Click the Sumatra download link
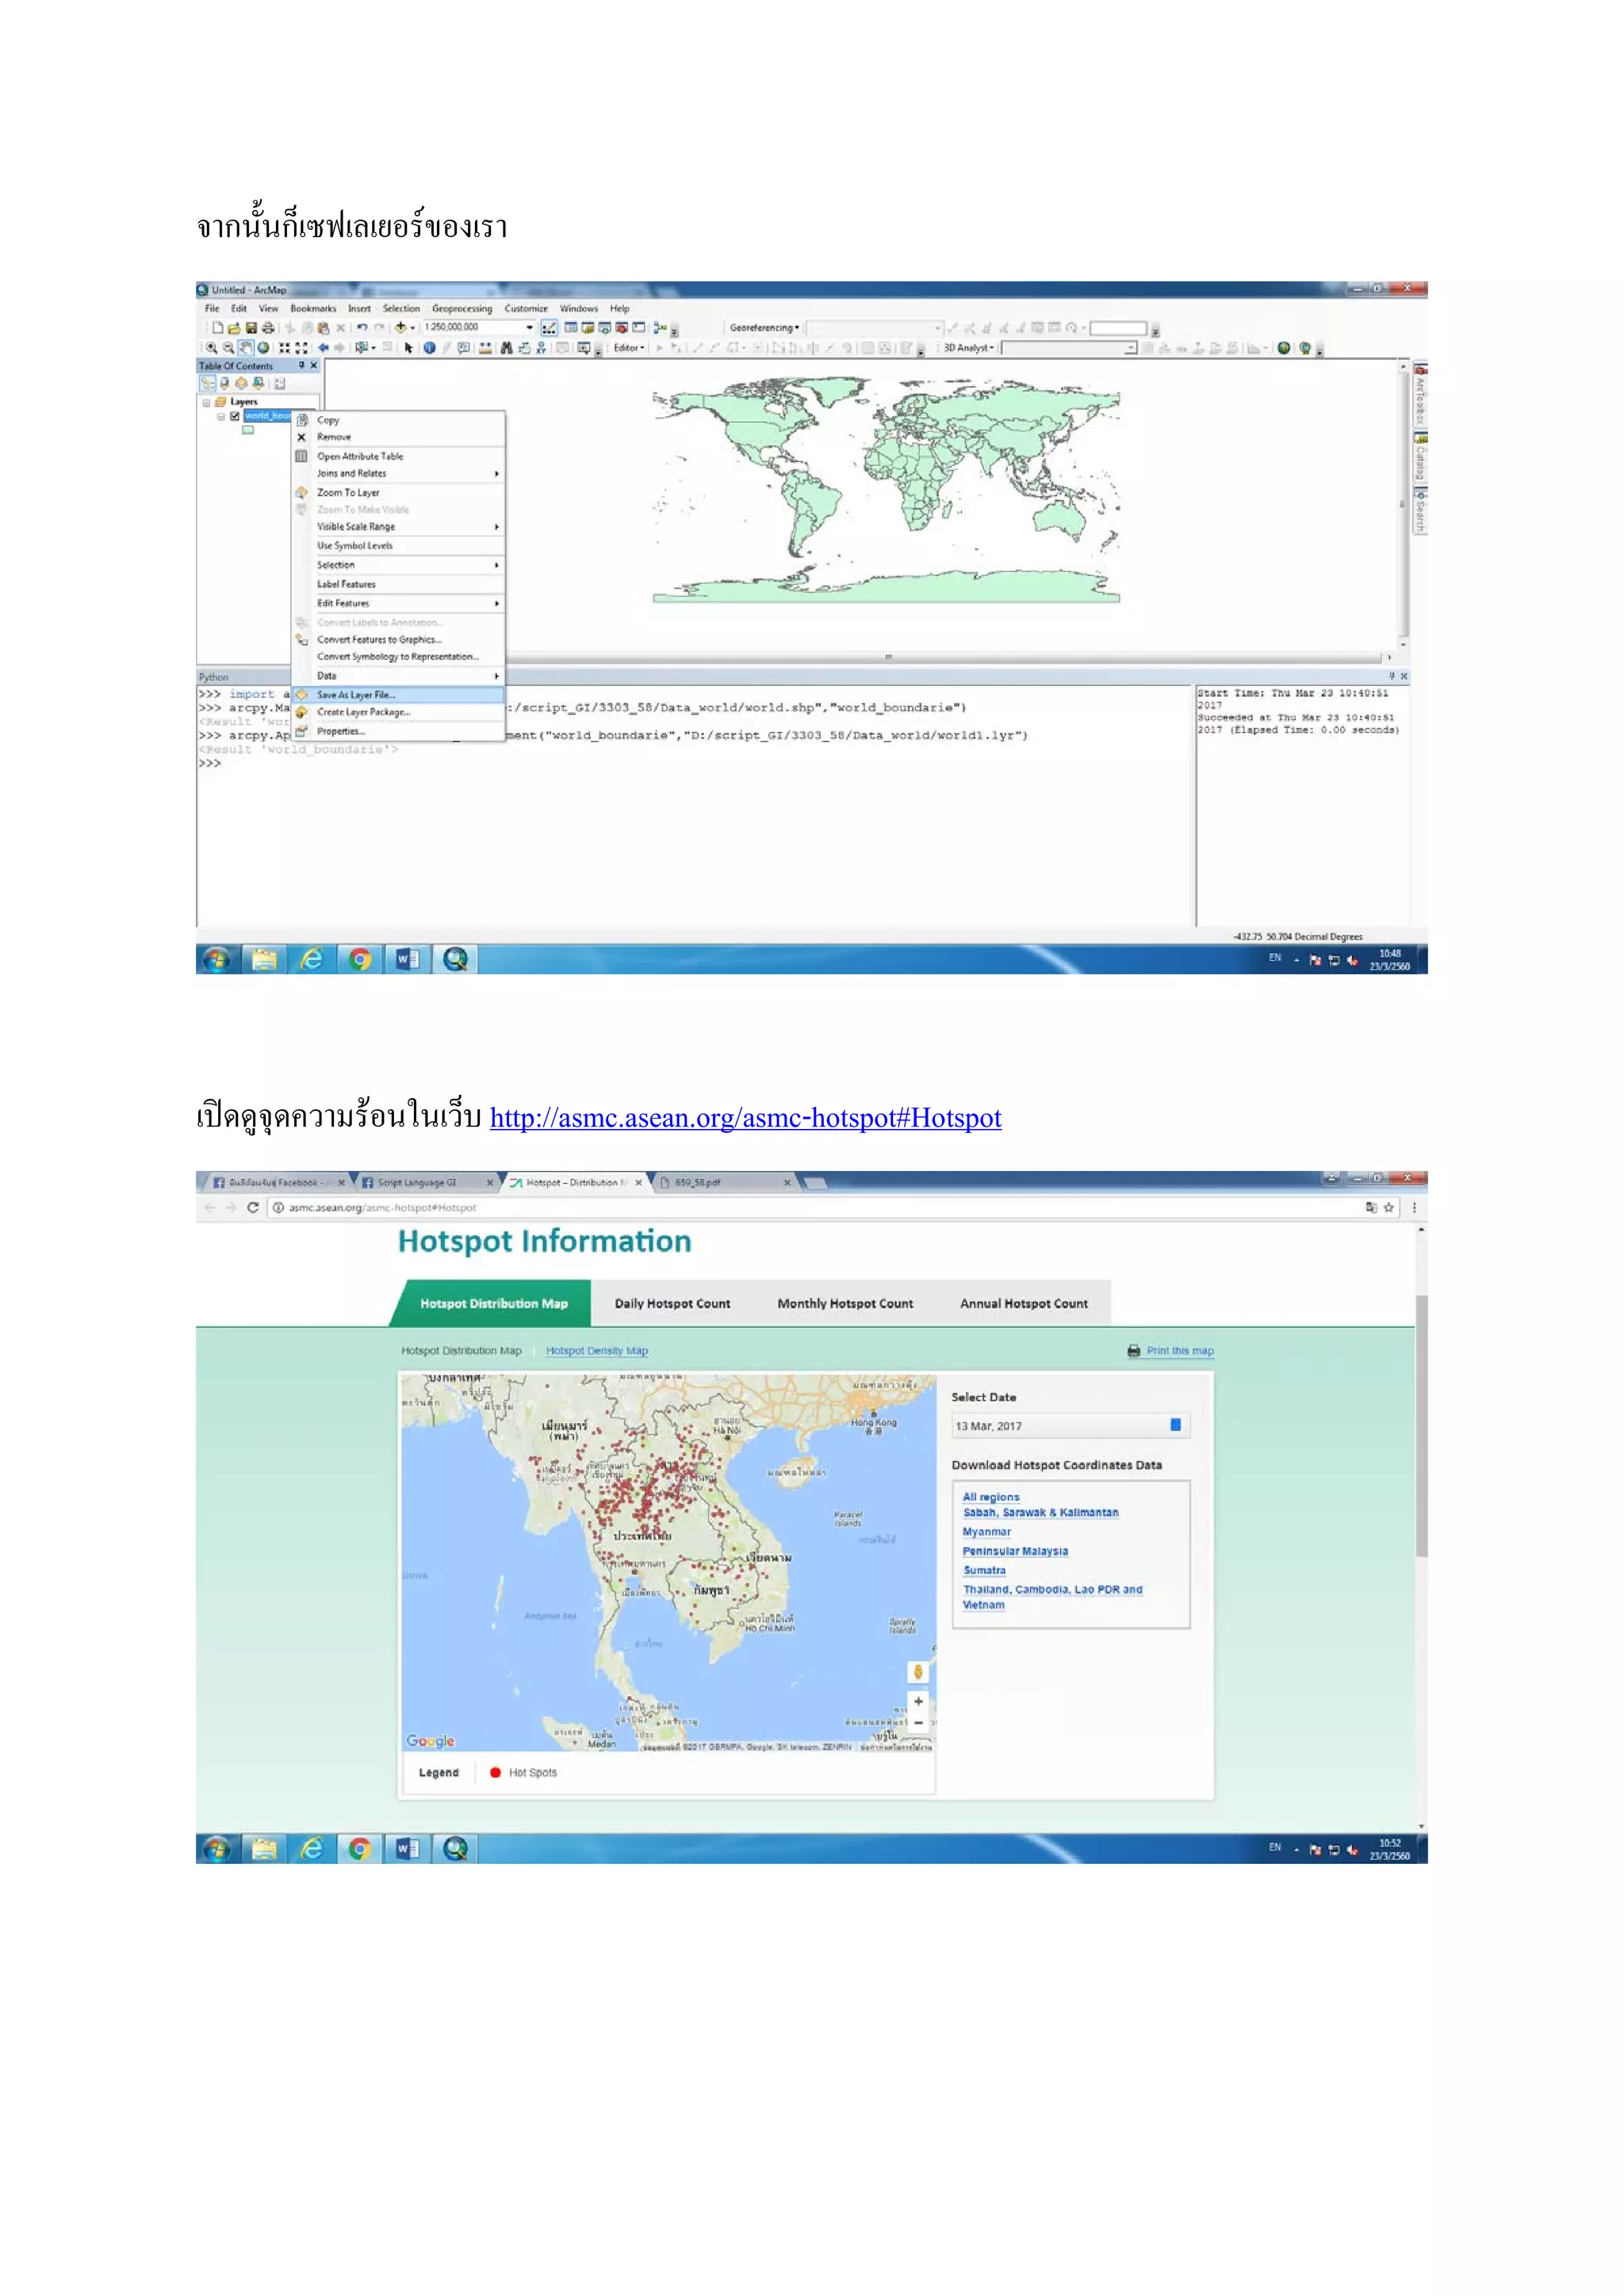 pos(984,1570)
